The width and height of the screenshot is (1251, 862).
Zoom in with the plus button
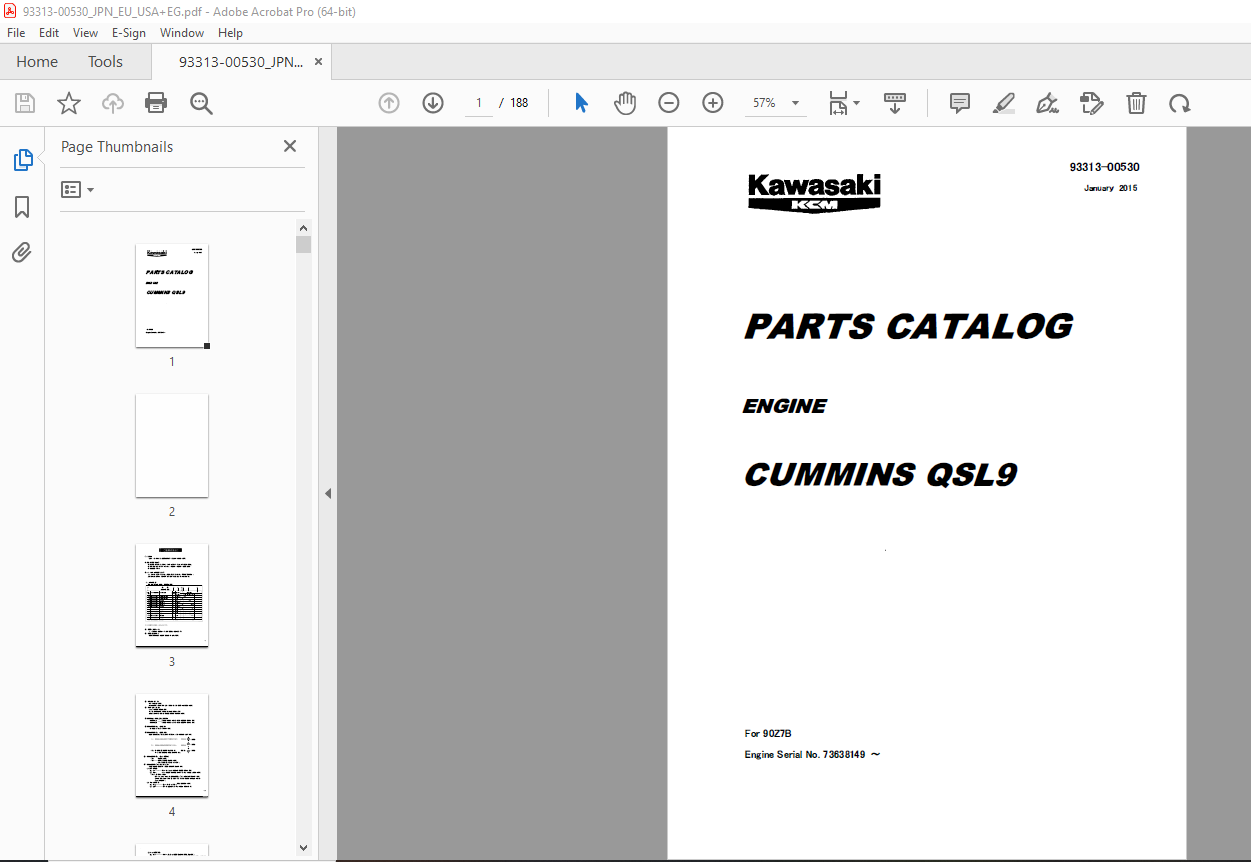tap(713, 103)
